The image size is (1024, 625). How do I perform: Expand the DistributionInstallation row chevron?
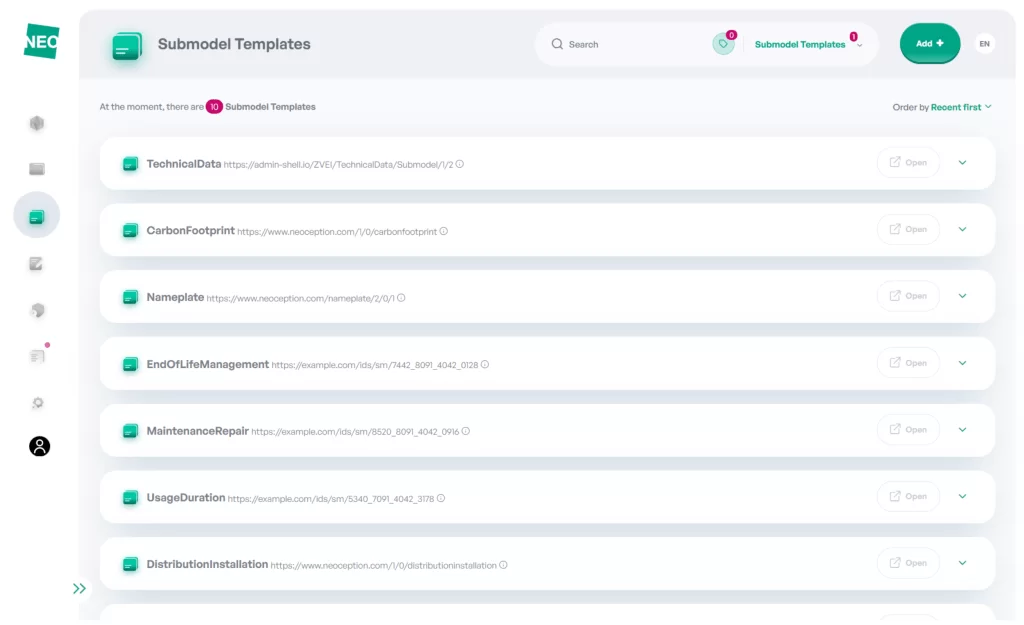[962, 563]
